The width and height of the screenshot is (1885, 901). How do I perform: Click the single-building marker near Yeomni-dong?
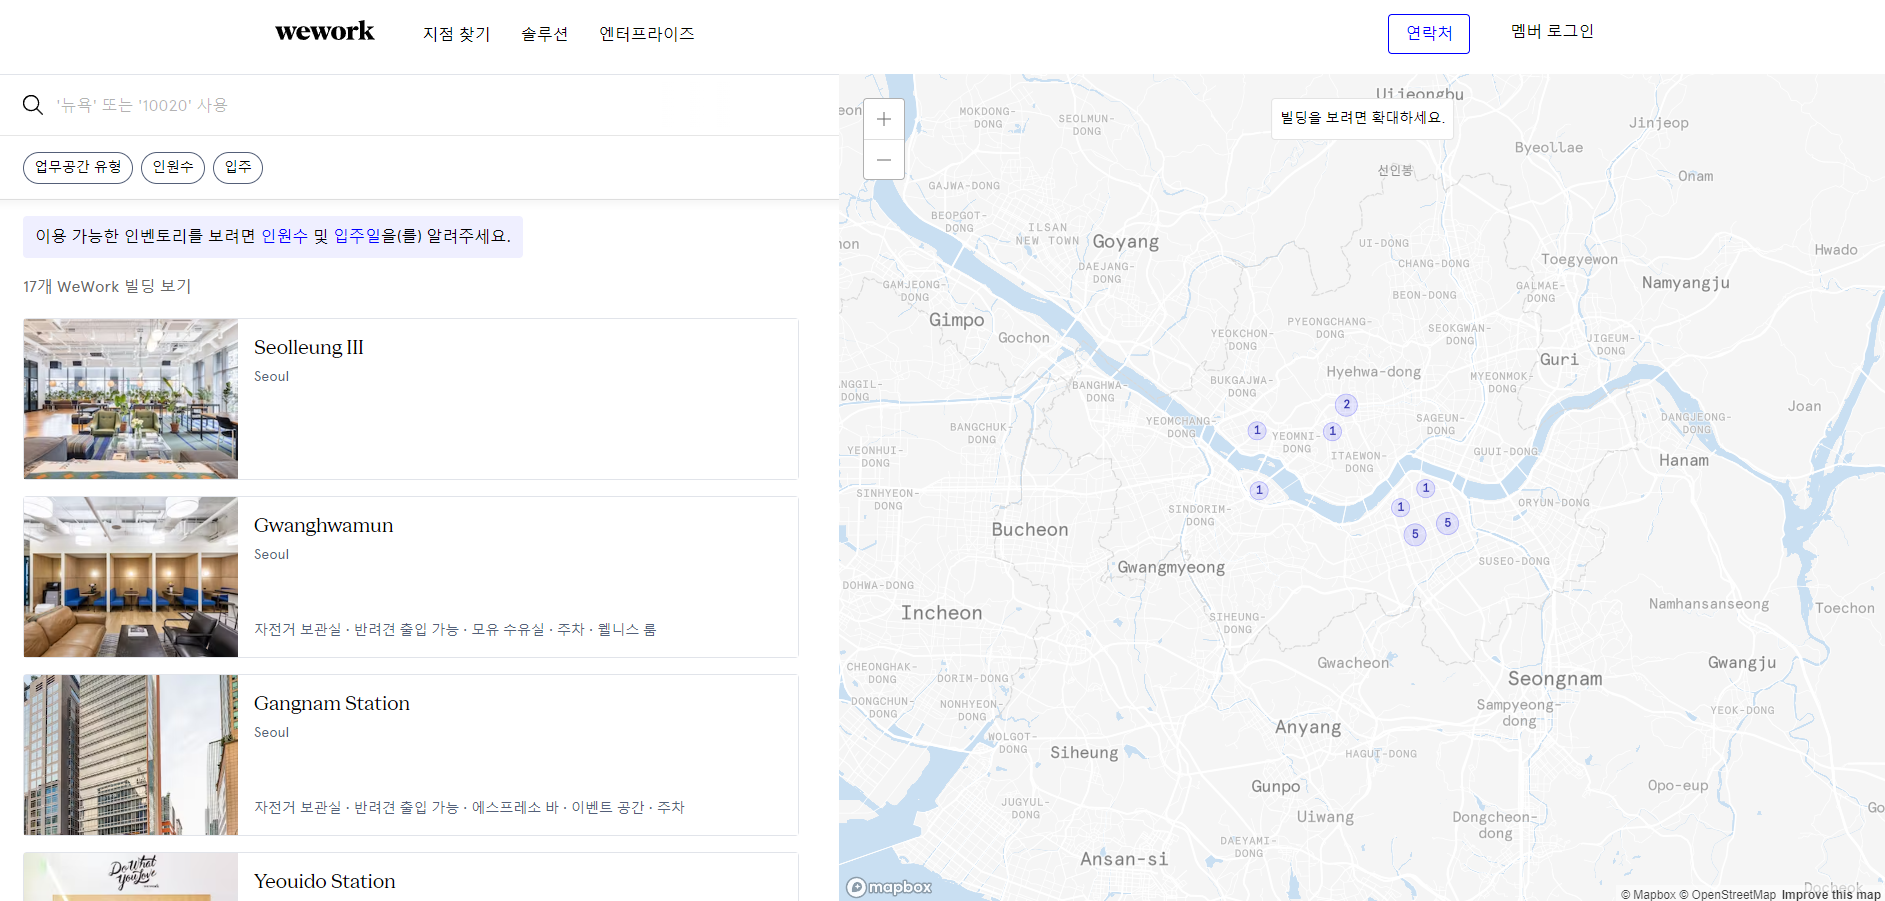1257,430
